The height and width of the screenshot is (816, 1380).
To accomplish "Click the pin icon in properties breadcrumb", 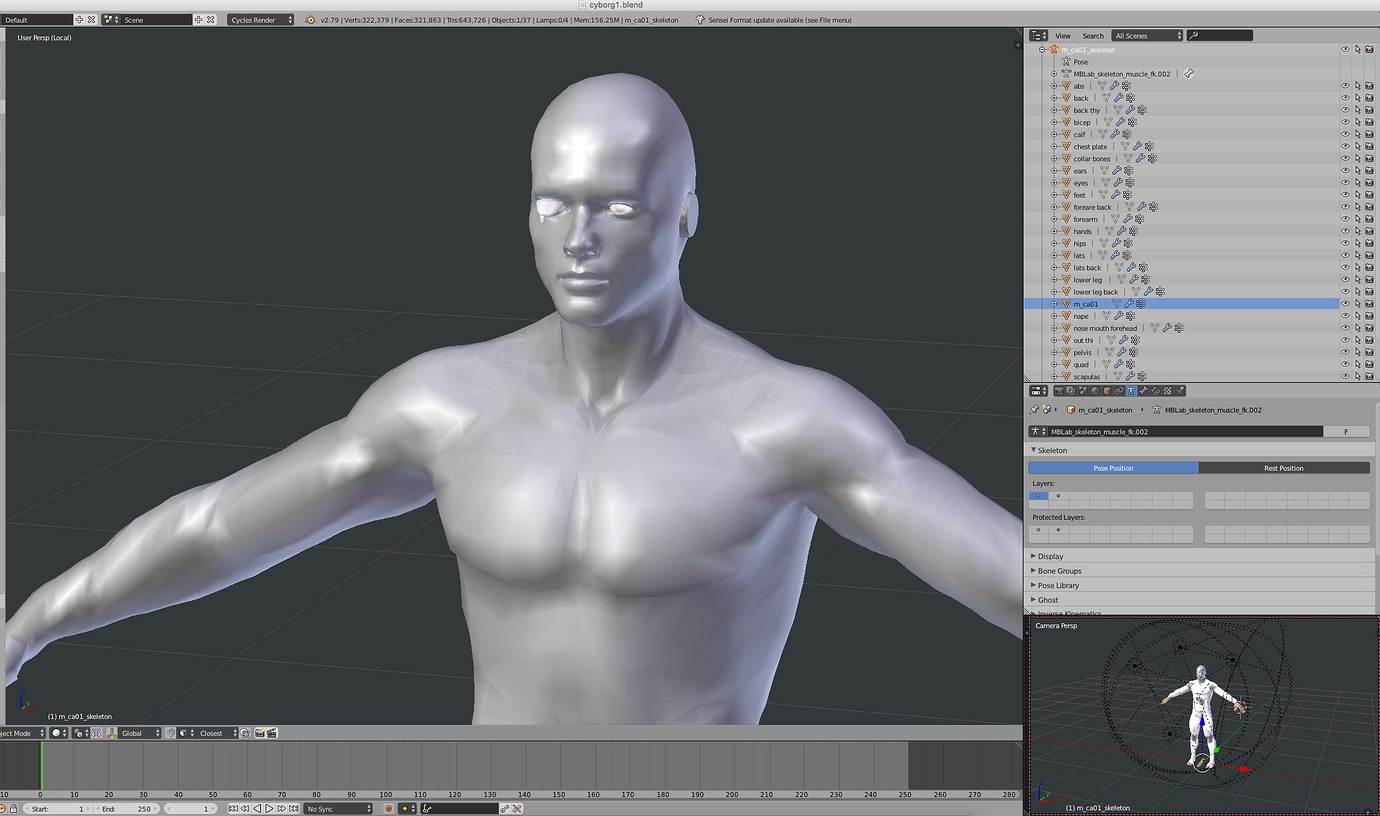I will click(x=1035, y=409).
